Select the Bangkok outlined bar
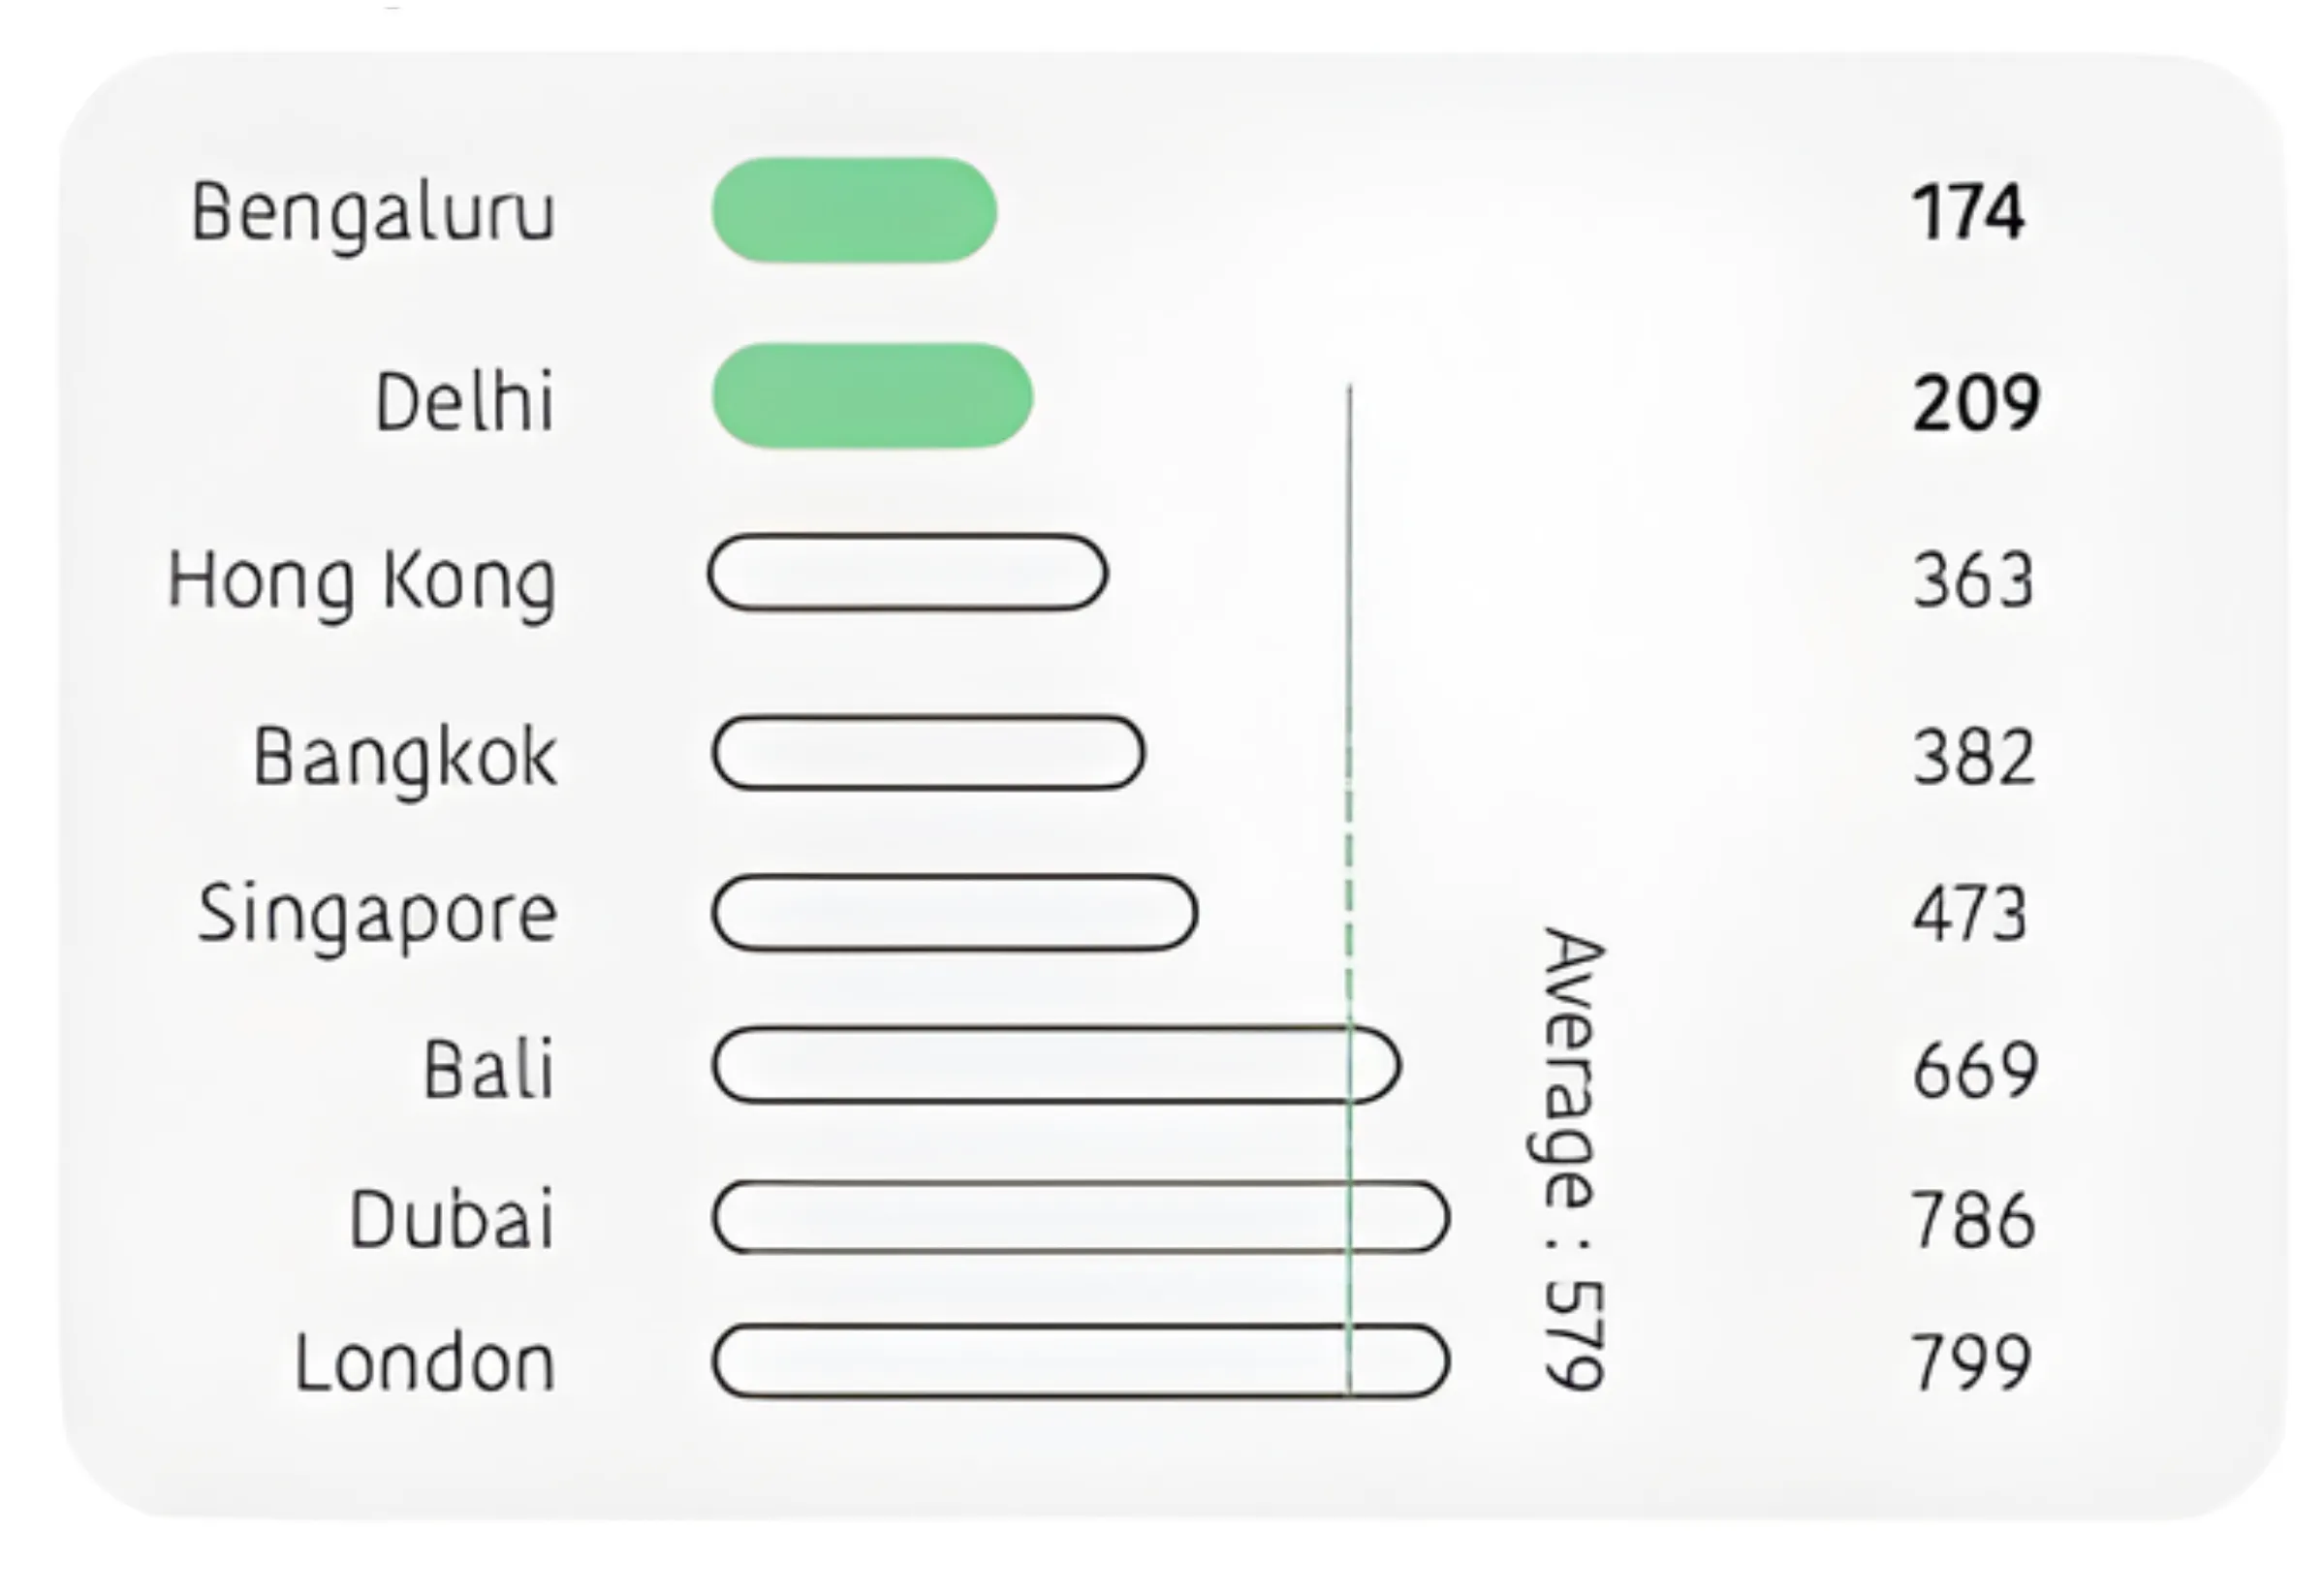The image size is (2324, 1593). point(927,753)
